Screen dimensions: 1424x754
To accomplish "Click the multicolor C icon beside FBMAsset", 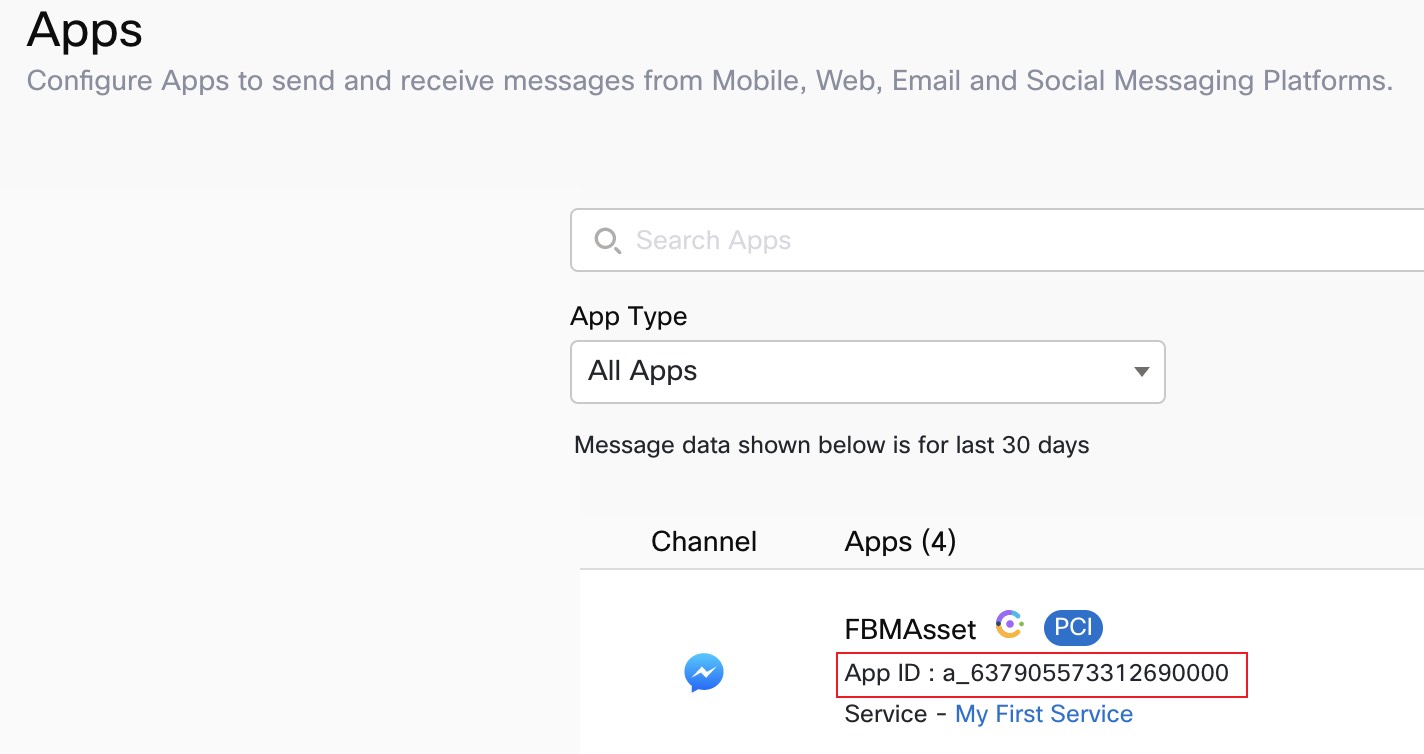I will (x=1010, y=626).
